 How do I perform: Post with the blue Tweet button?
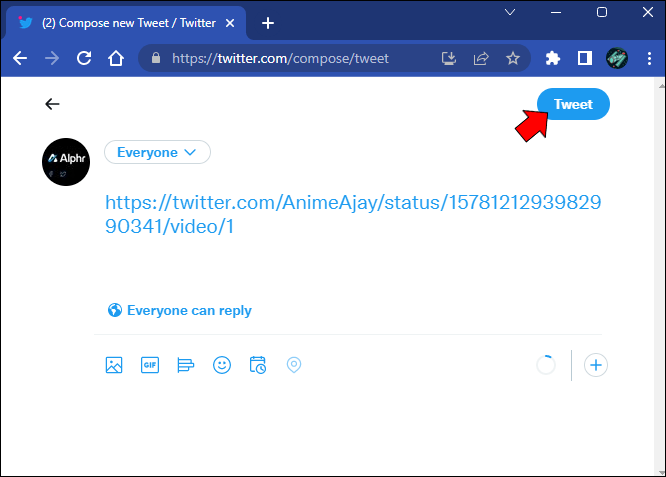click(x=573, y=104)
